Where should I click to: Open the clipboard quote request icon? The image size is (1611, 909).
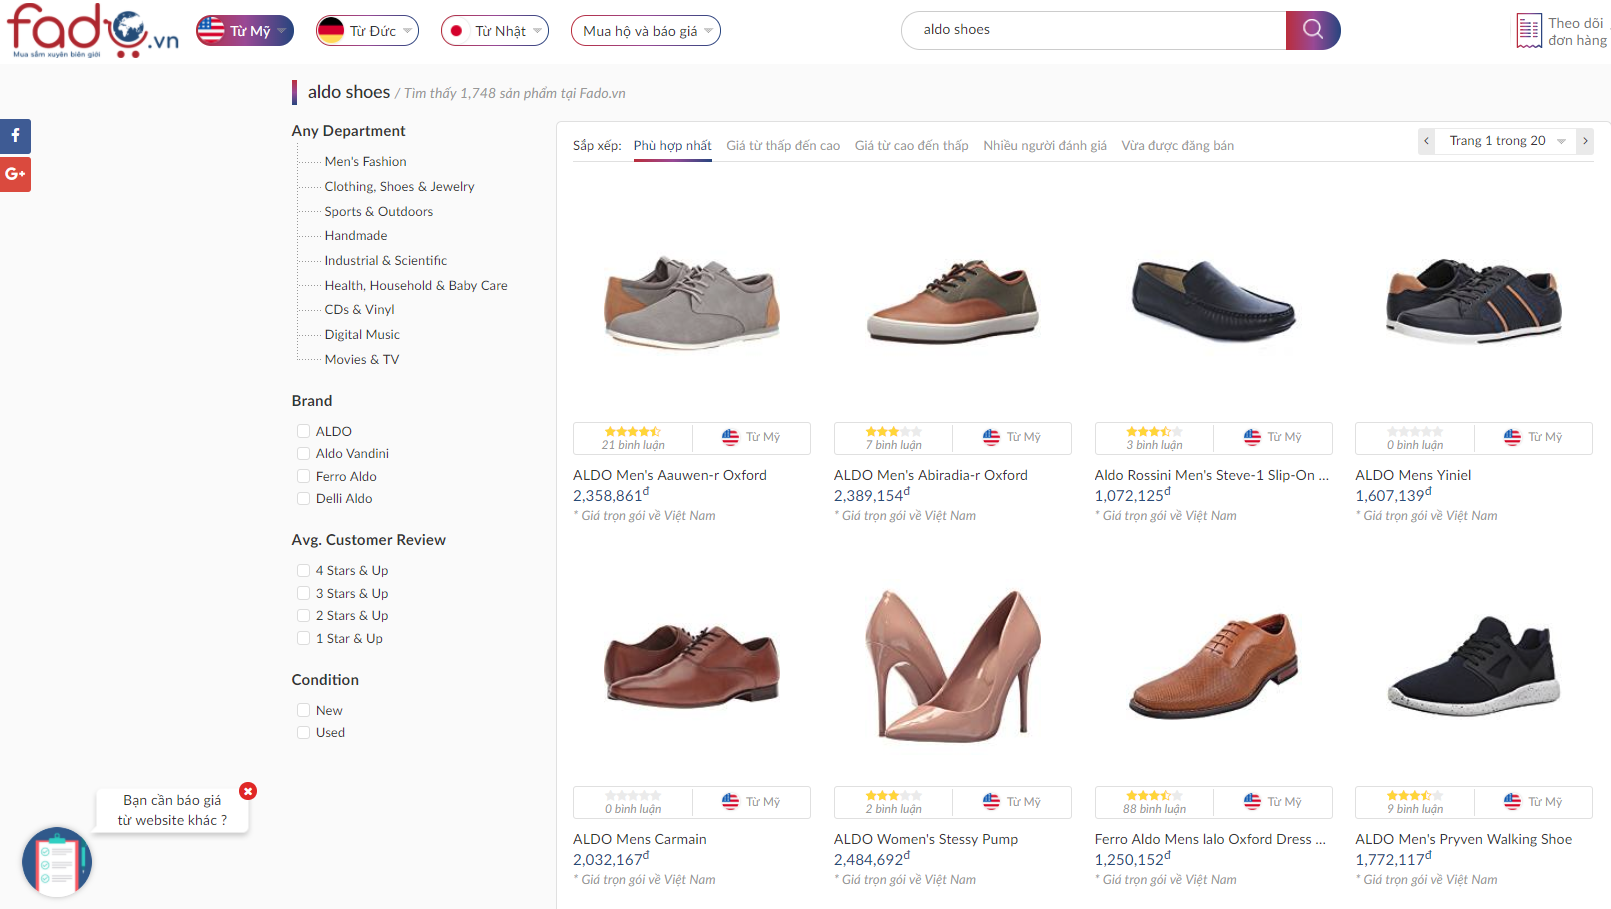click(57, 862)
